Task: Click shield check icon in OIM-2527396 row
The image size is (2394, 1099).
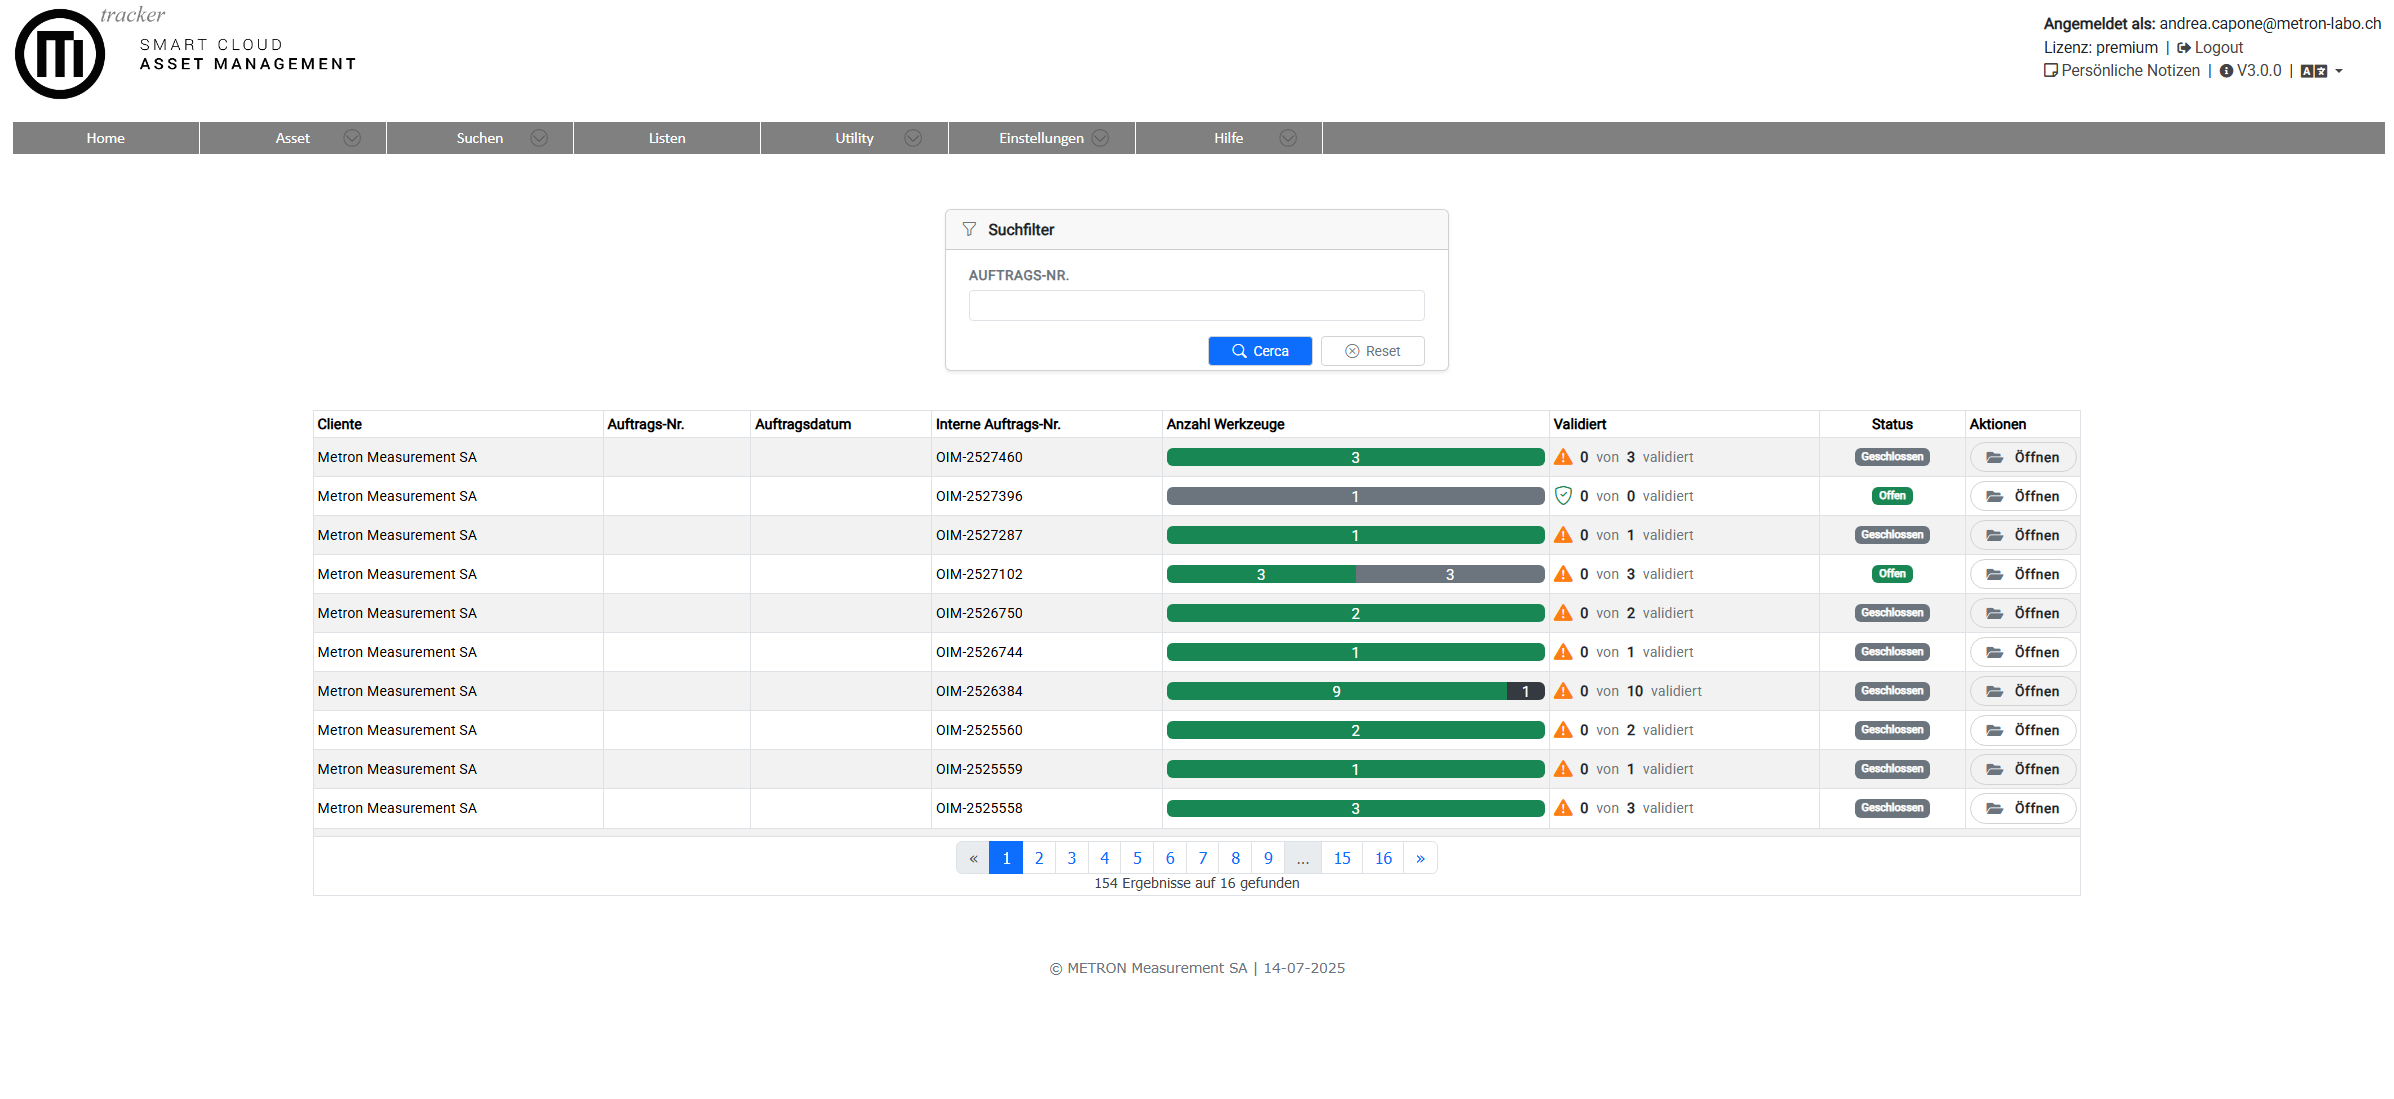Action: coord(1563,496)
